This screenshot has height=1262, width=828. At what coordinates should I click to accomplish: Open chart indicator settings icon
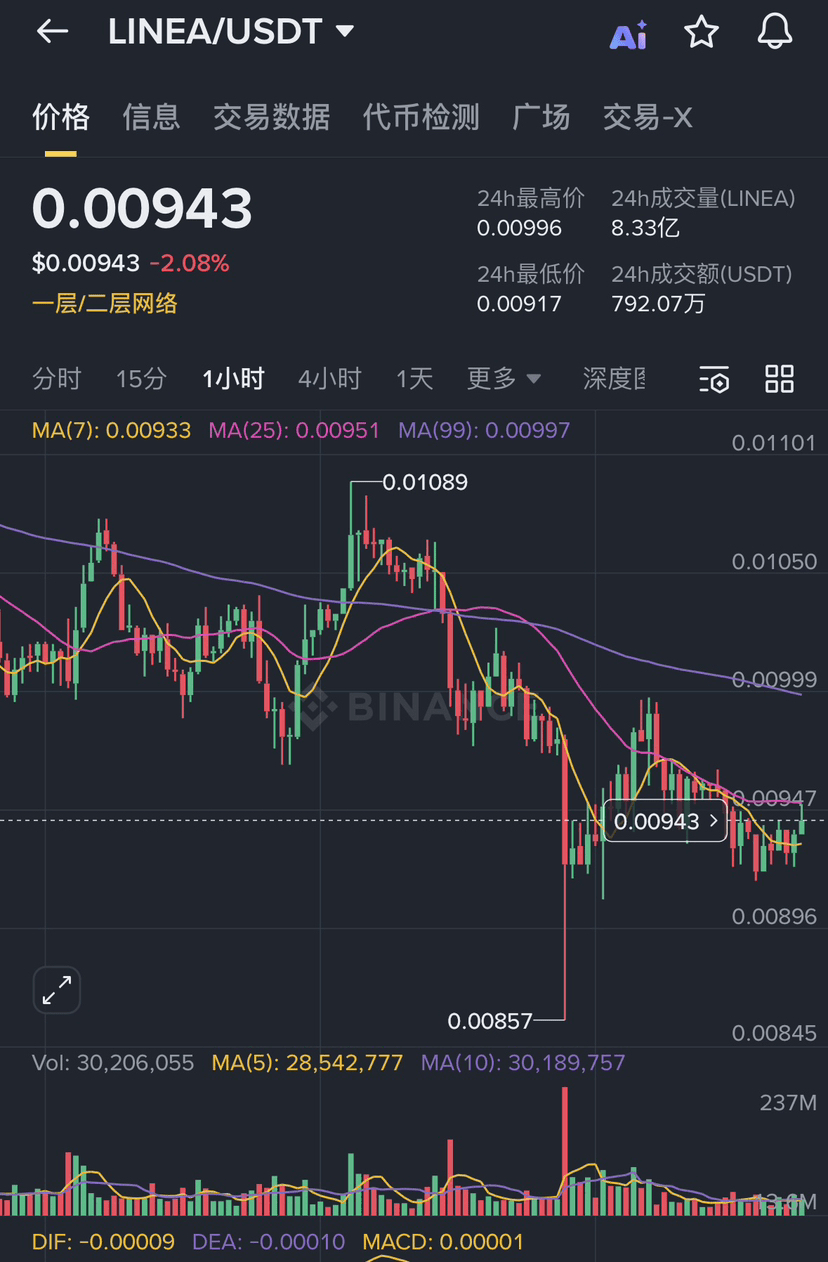[714, 379]
